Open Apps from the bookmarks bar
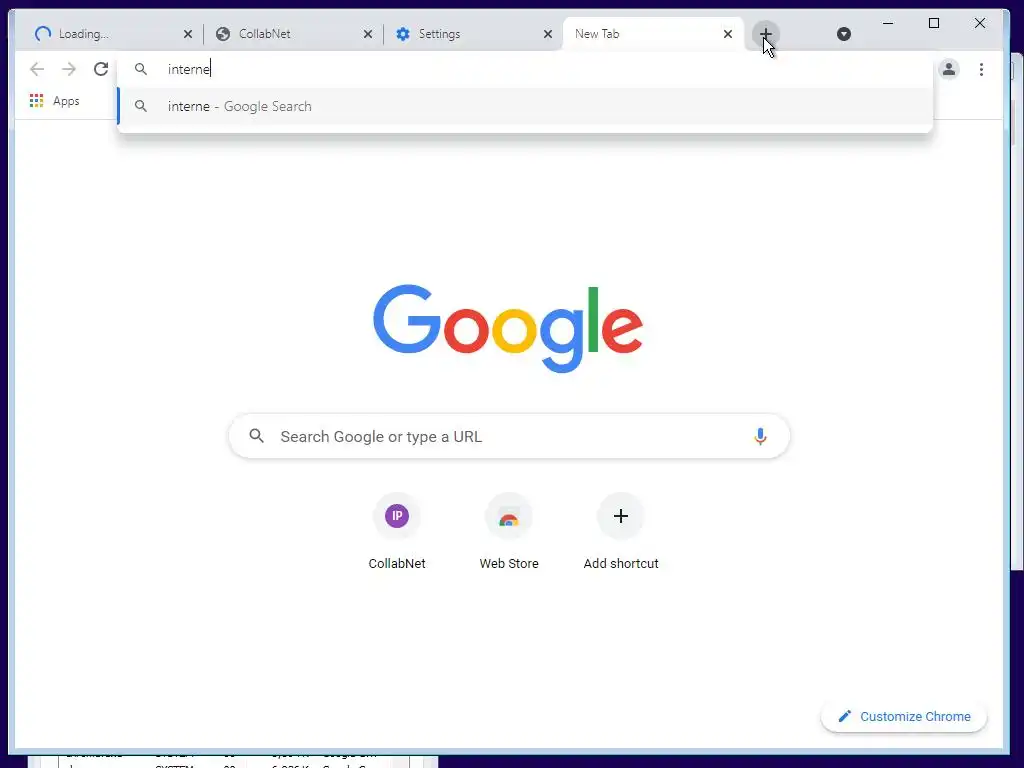Image resolution: width=1024 pixels, height=768 pixels. pos(55,101)
